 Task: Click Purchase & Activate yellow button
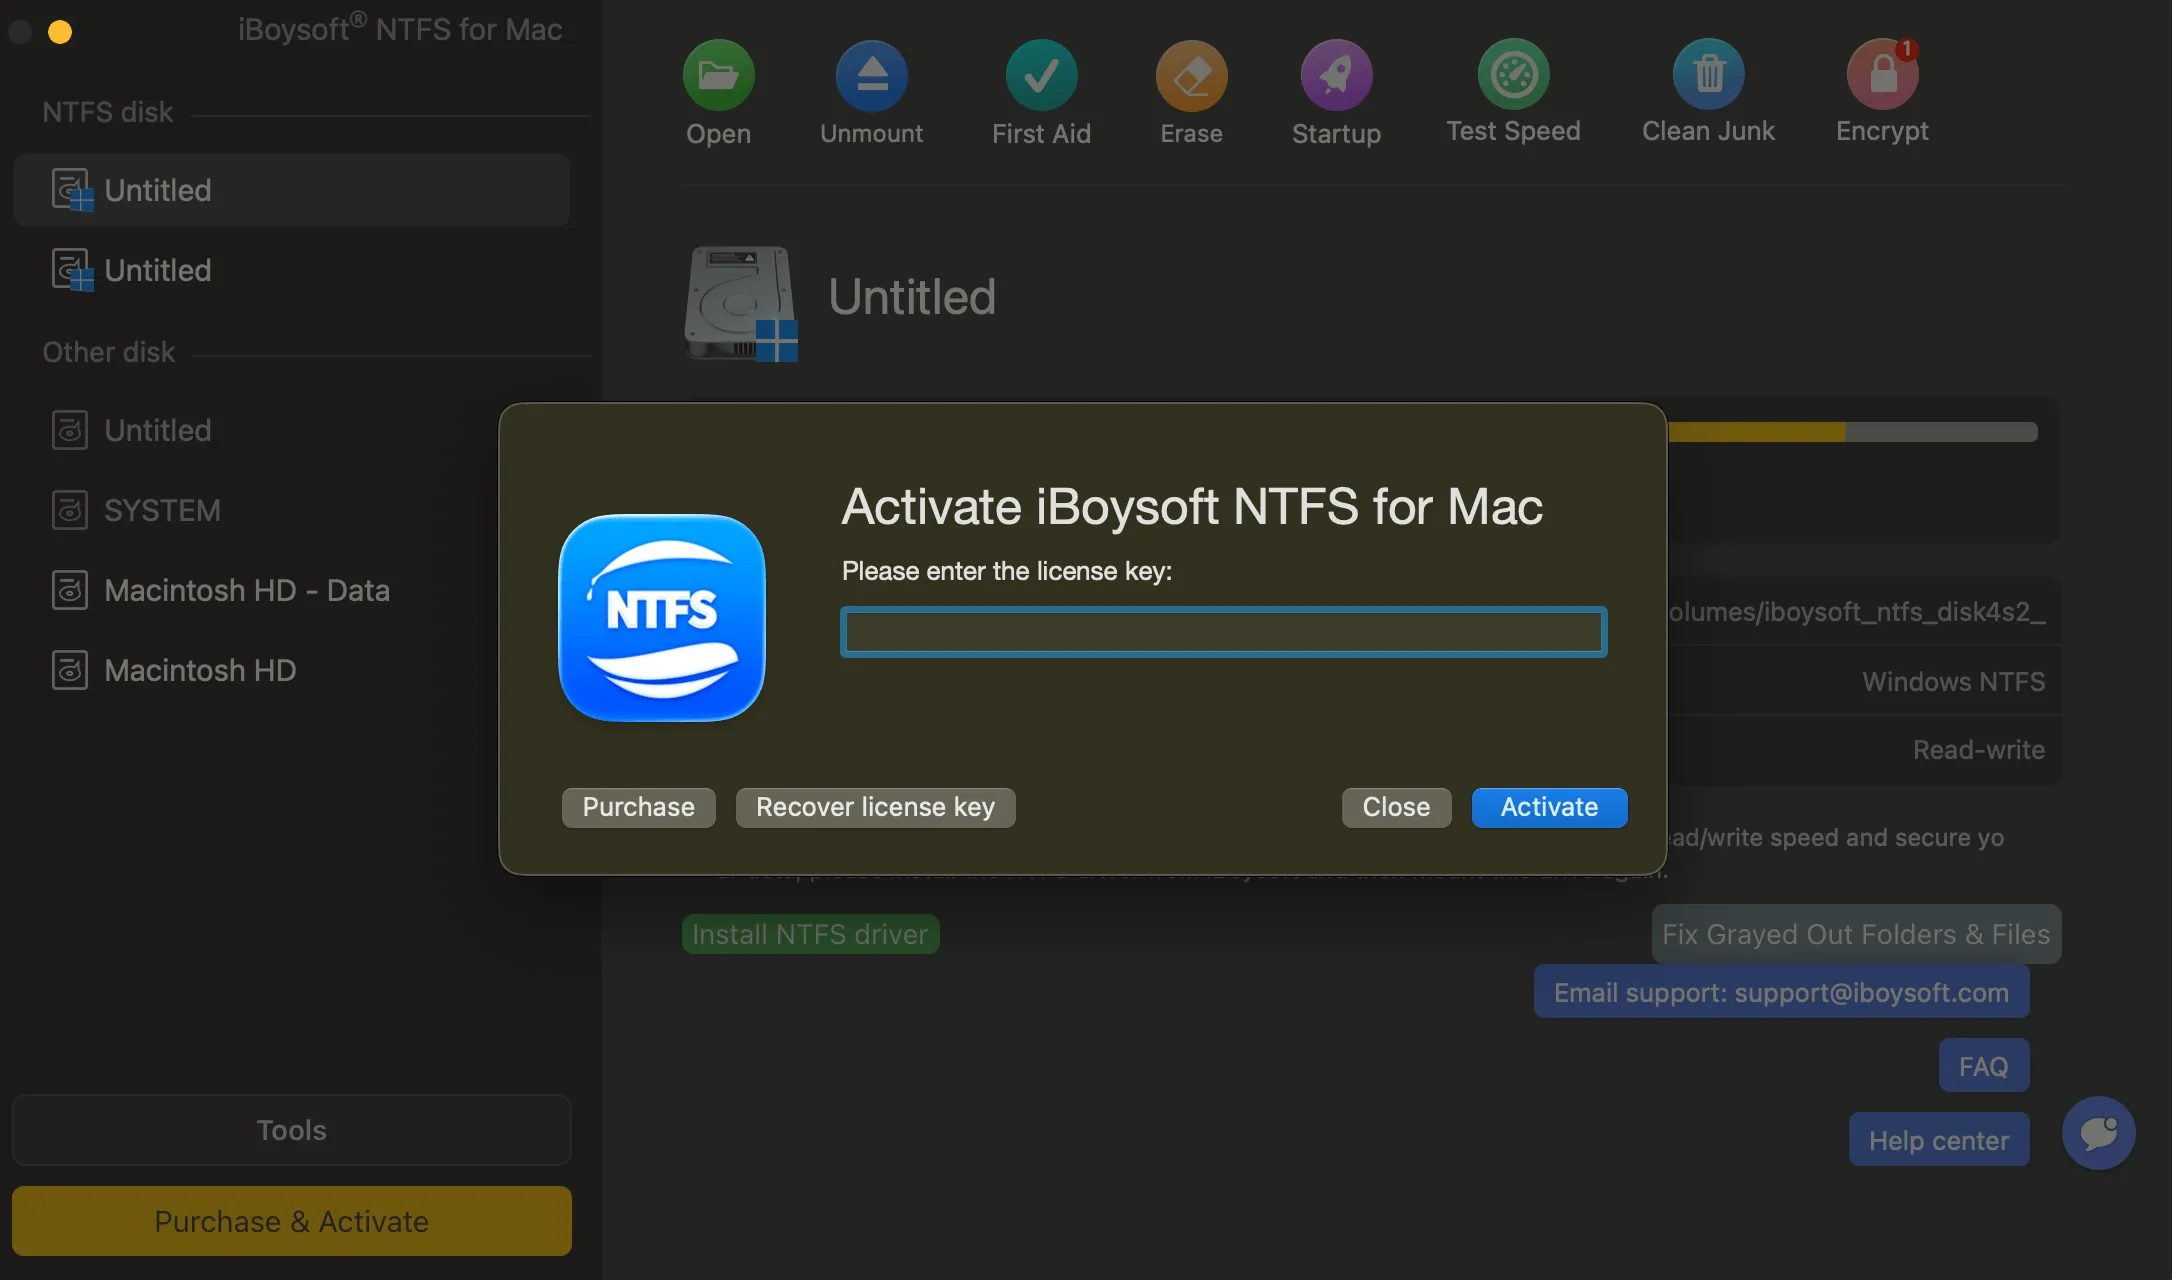[x=292, y=1221]
